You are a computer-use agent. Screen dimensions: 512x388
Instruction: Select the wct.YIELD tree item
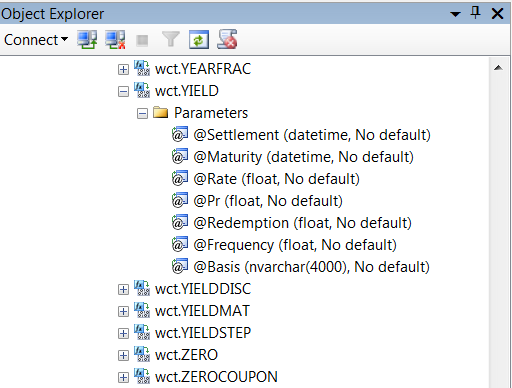click(187, 91)
